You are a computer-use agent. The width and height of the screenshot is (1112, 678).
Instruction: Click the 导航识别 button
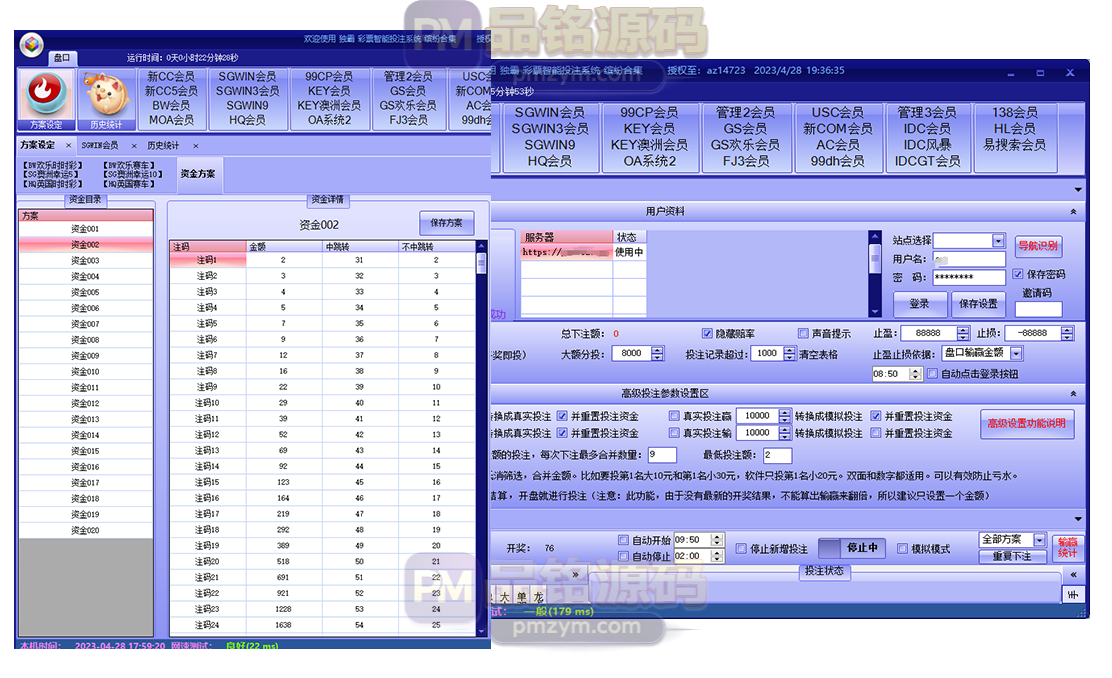[x=1038, y=246]
